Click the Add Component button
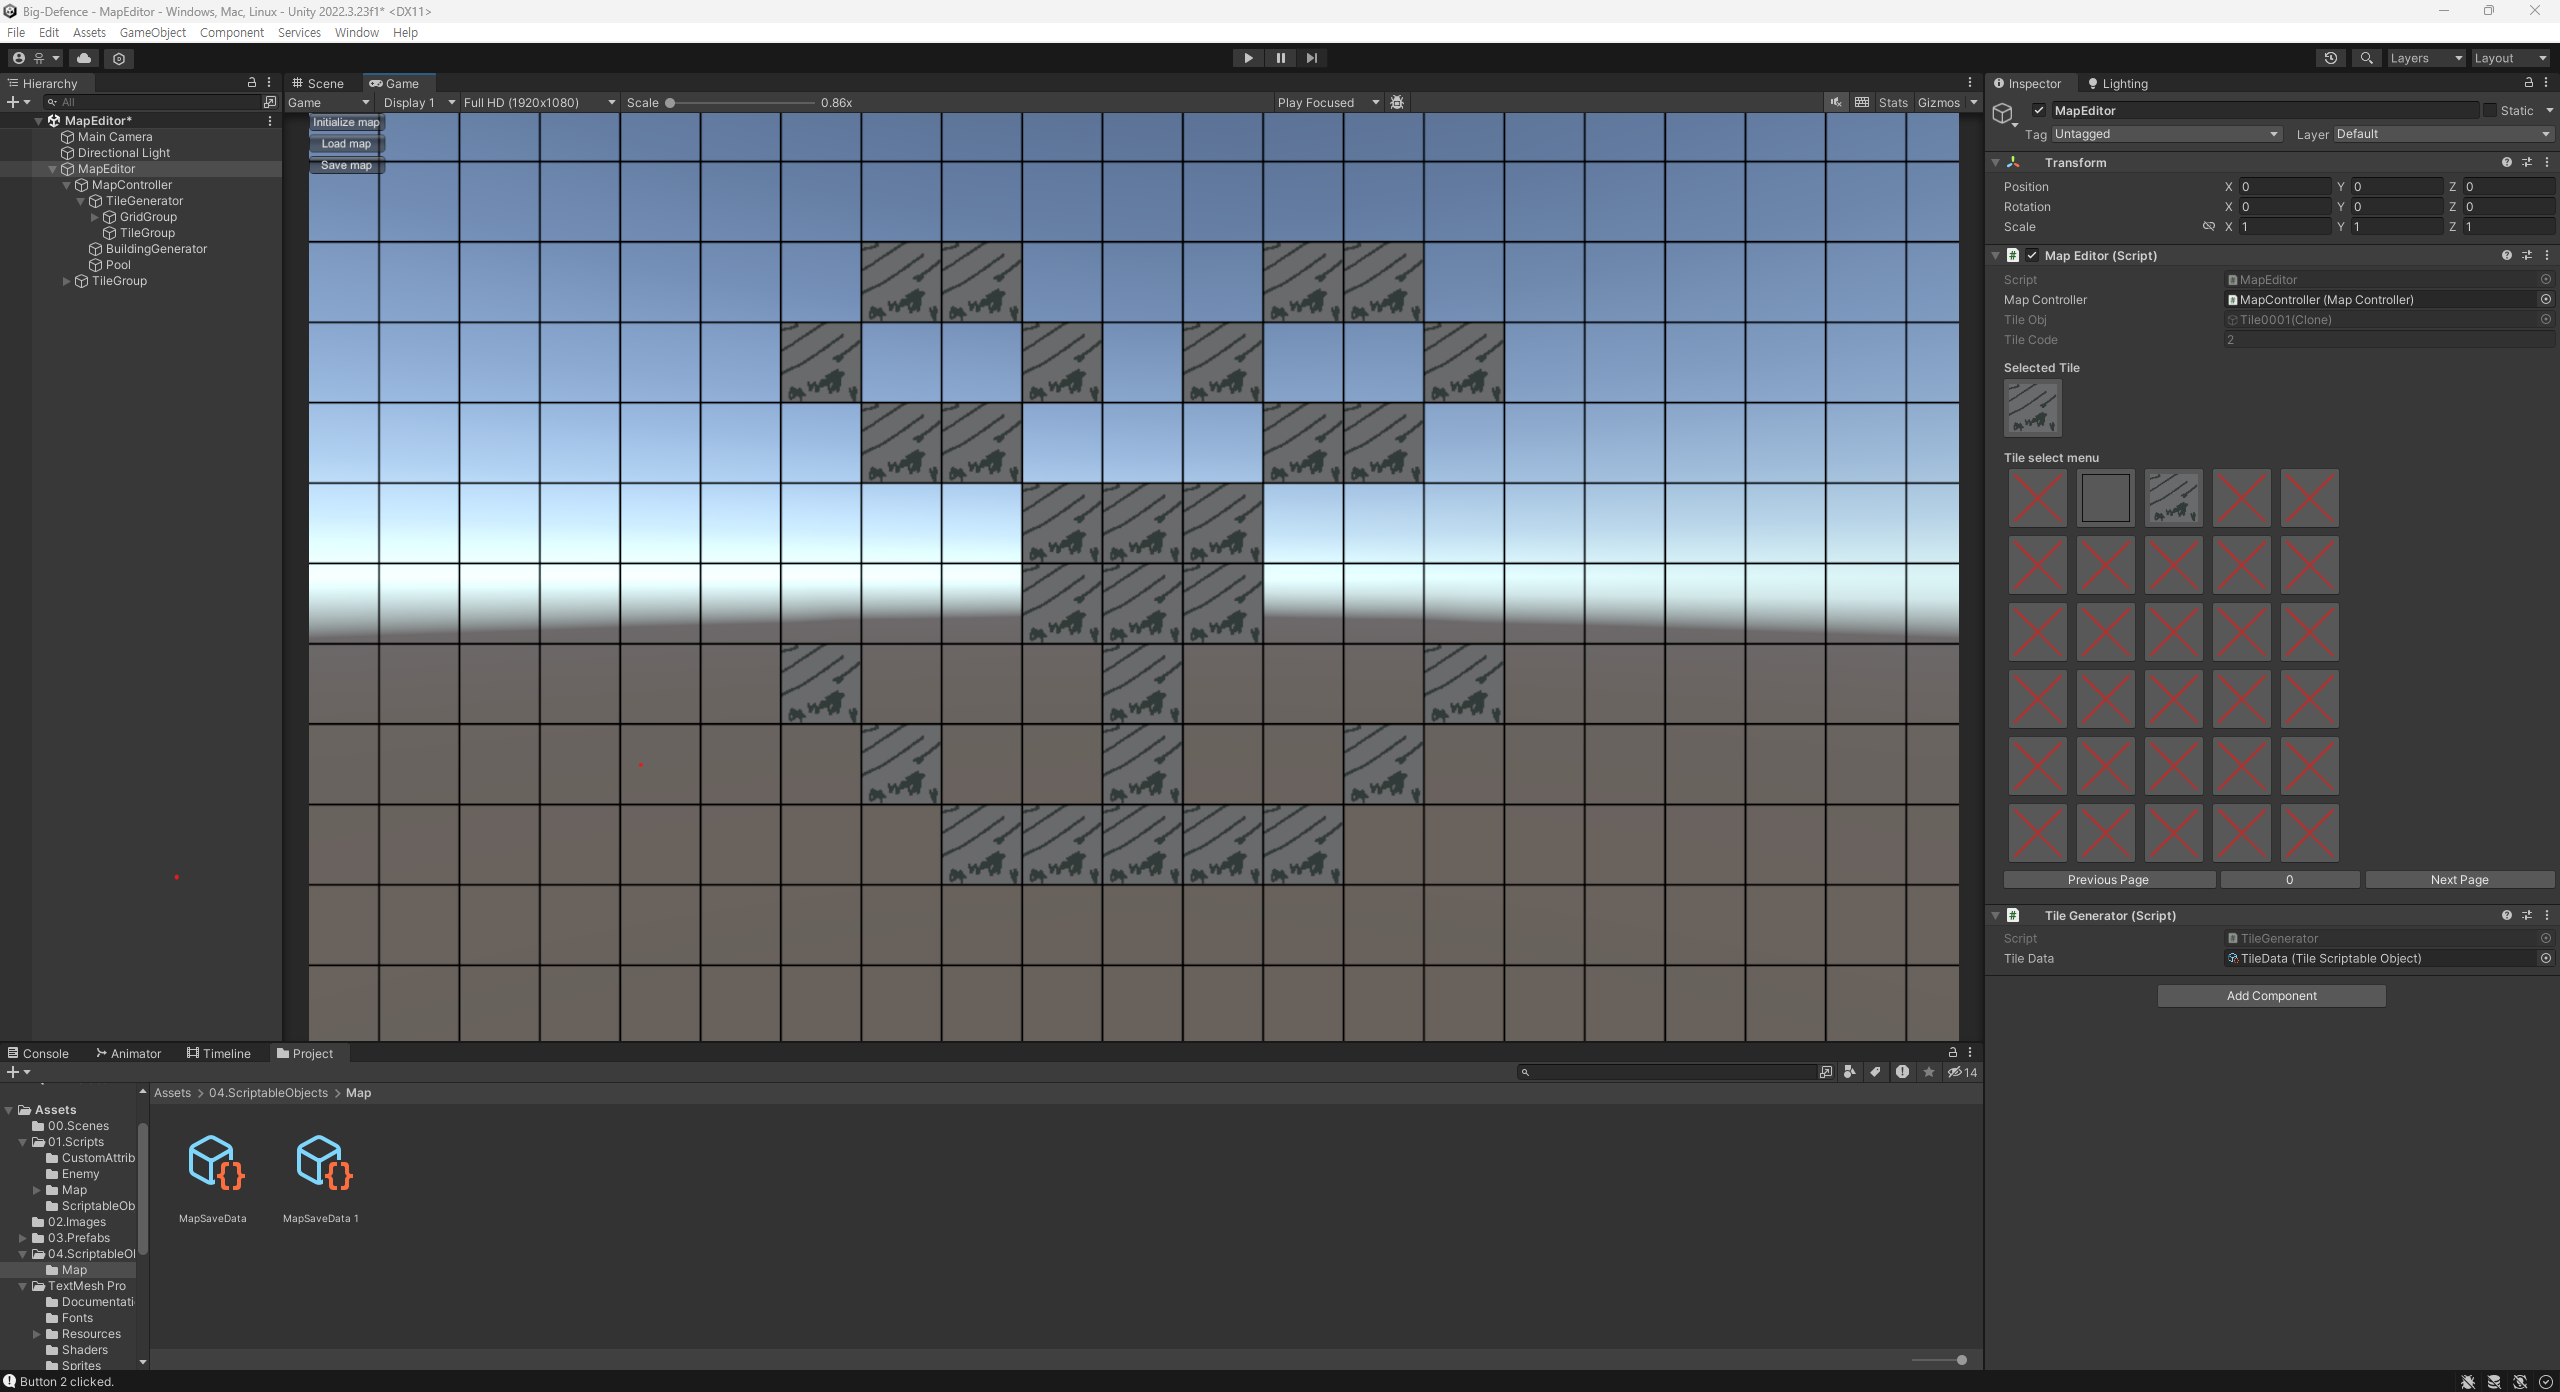Viewport: 2560px width, 1392px height. [2271, 996]
